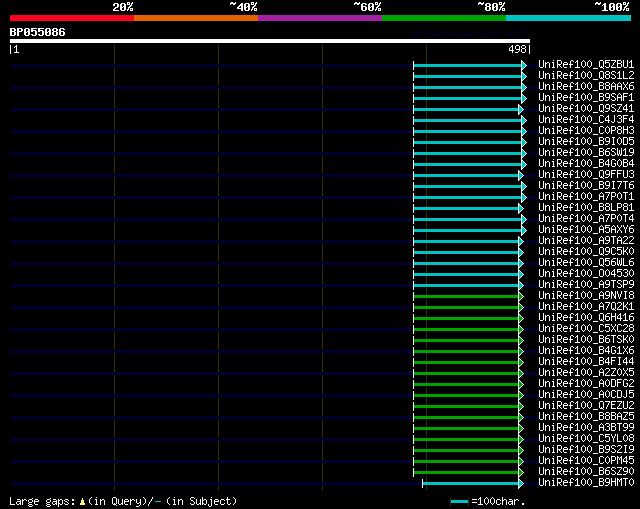640x509 pixels.
Task: Open hit UniRef100_Q6H416
Action: pyautogui.click(x=586, y=318)
